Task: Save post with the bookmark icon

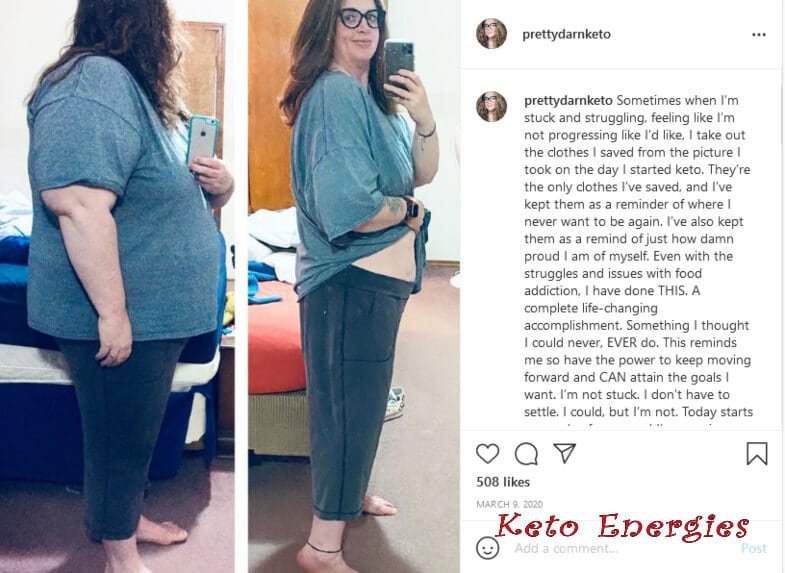Action: 756,453
